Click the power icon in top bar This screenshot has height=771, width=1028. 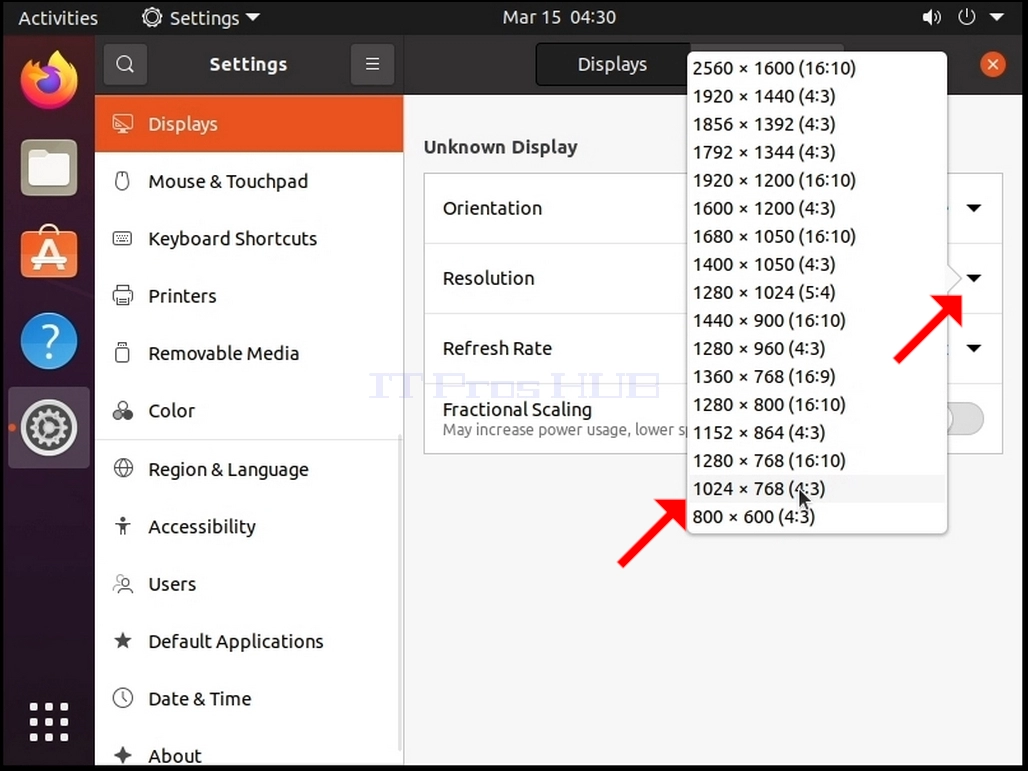(966, 17)
